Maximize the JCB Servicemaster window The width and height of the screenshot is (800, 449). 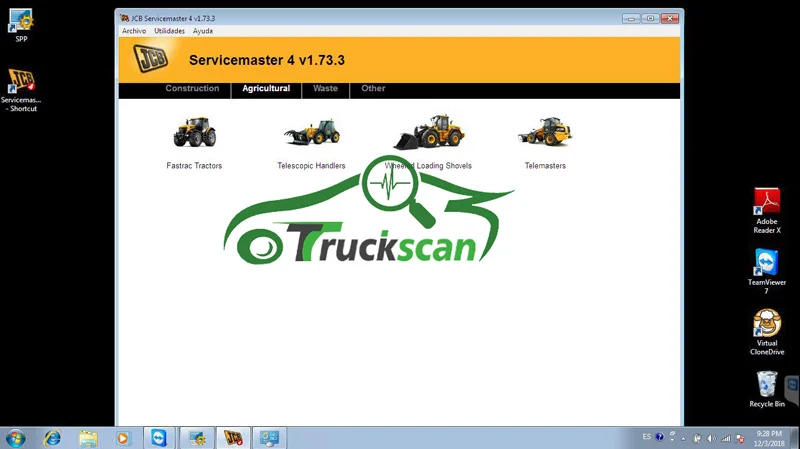[x=650, y=18]
